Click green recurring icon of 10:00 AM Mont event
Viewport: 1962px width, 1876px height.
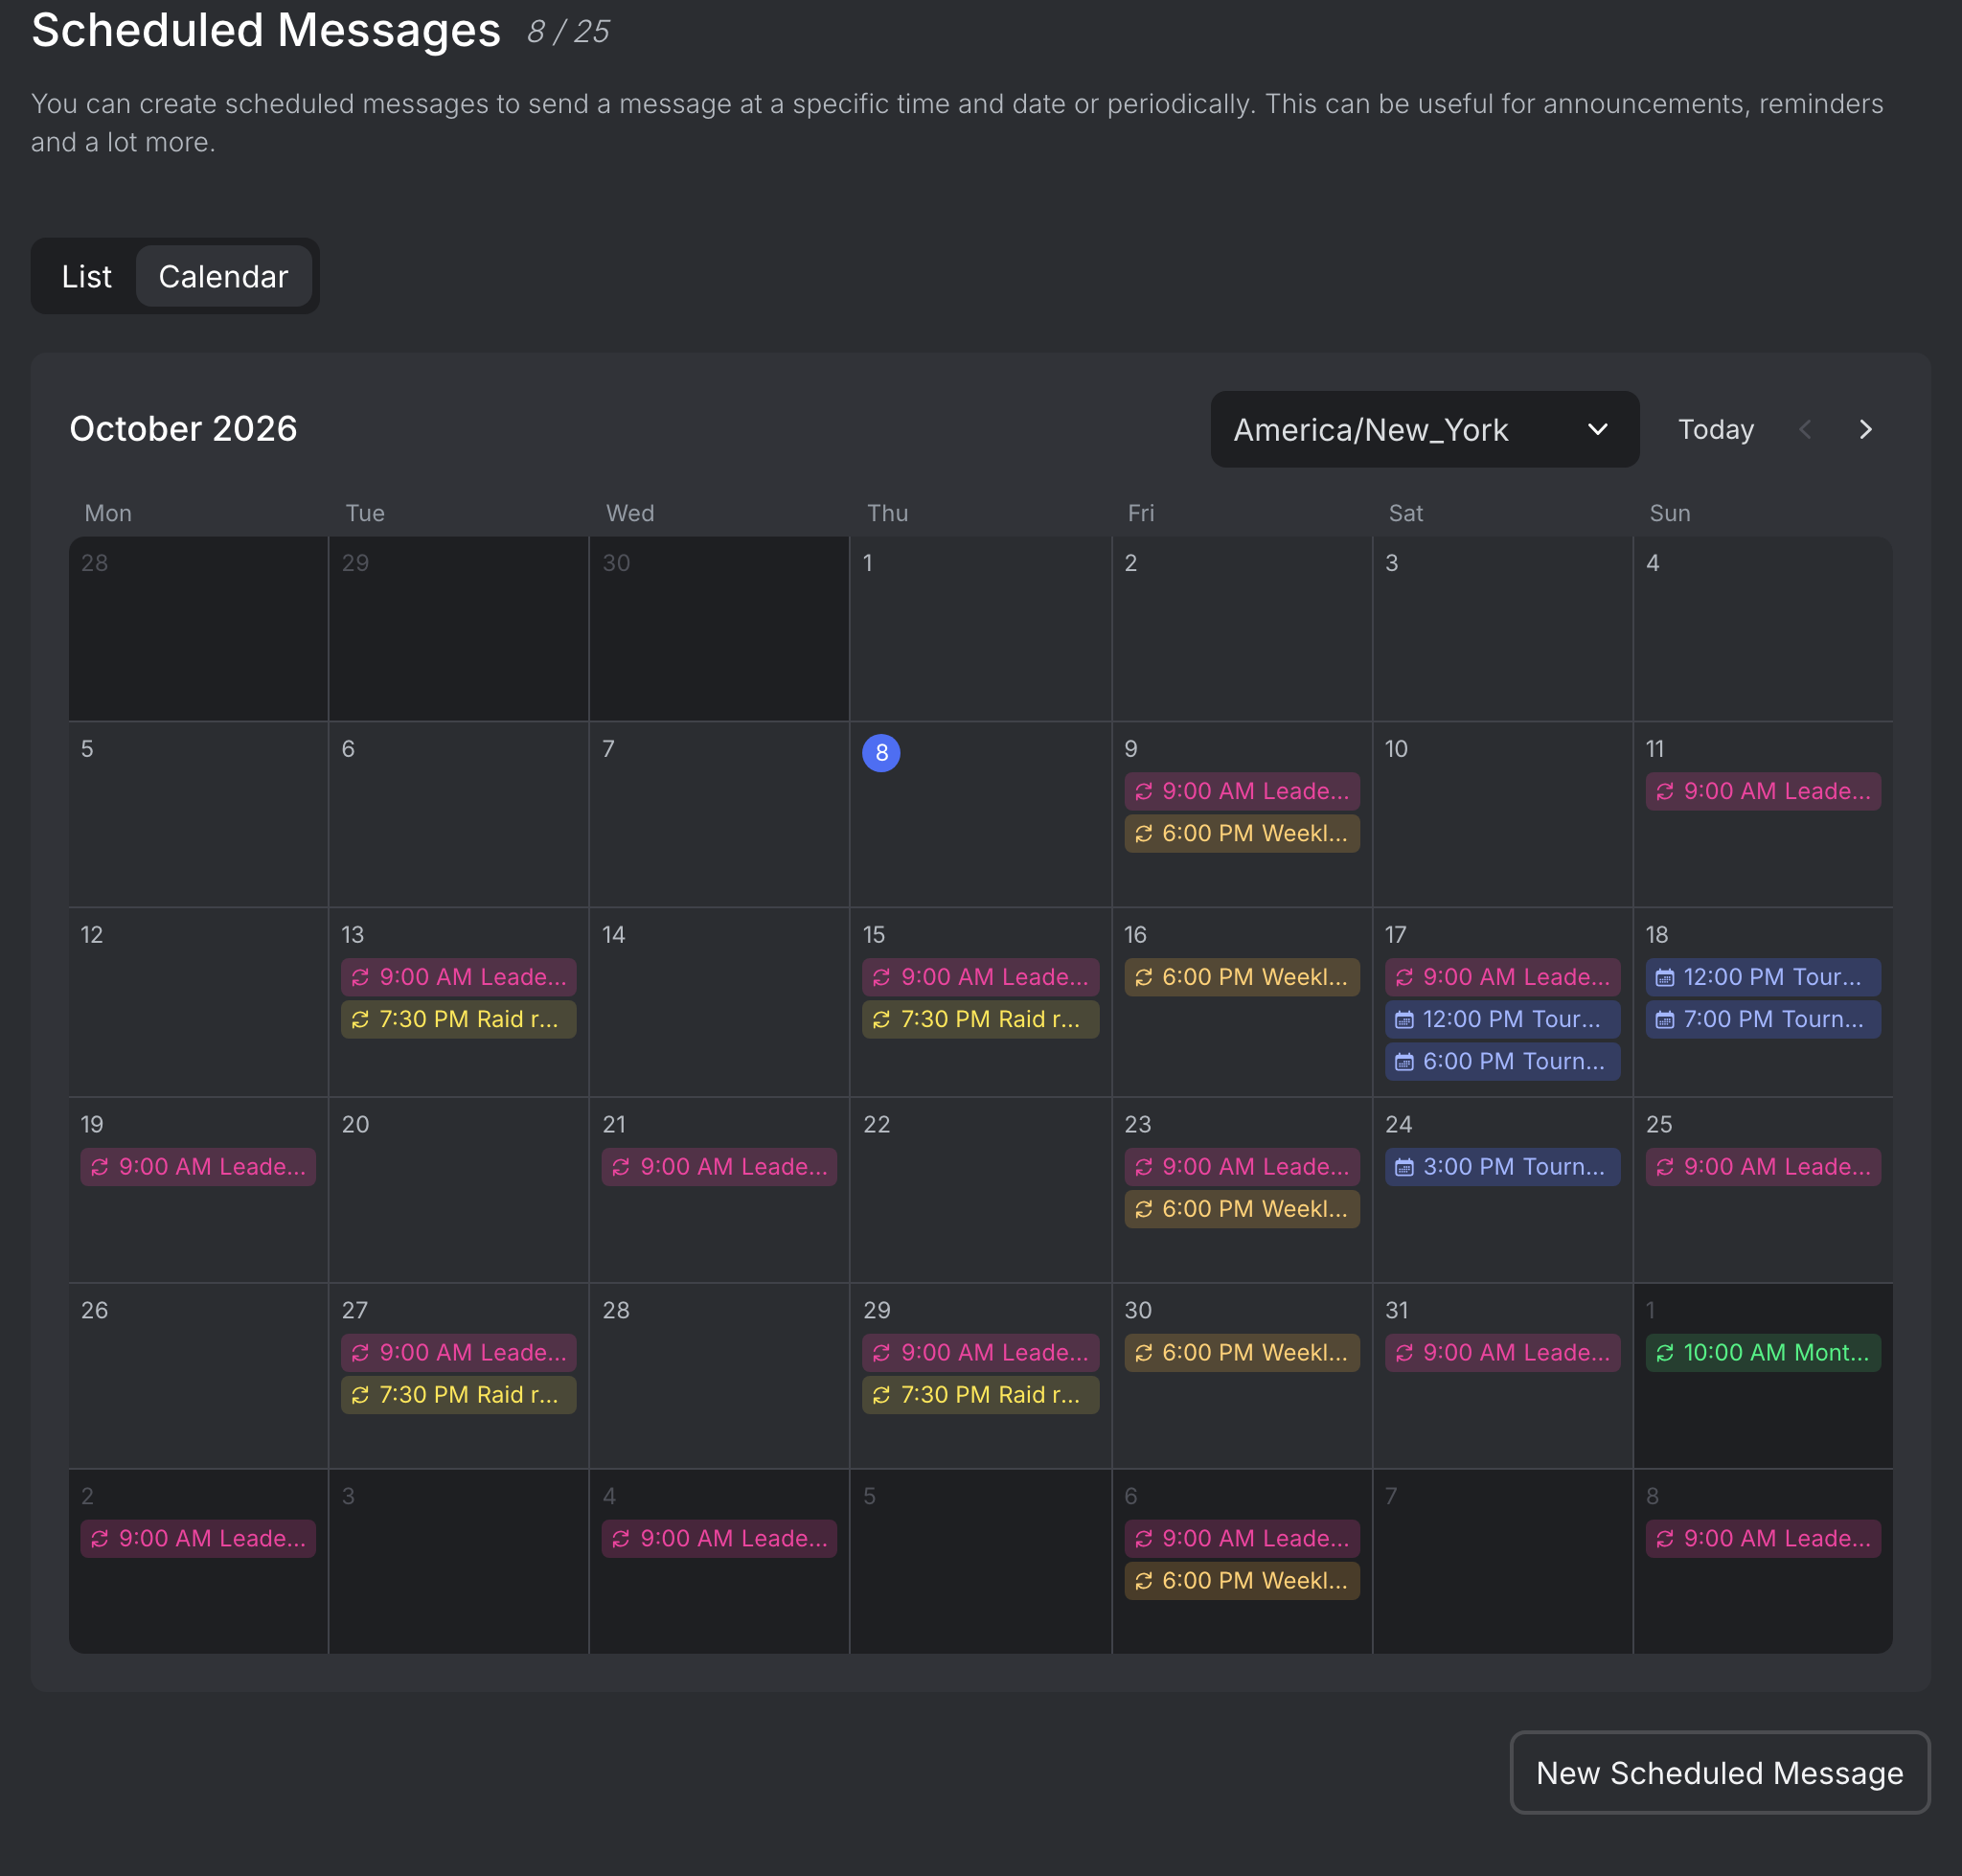[x=1664, y=1352]
